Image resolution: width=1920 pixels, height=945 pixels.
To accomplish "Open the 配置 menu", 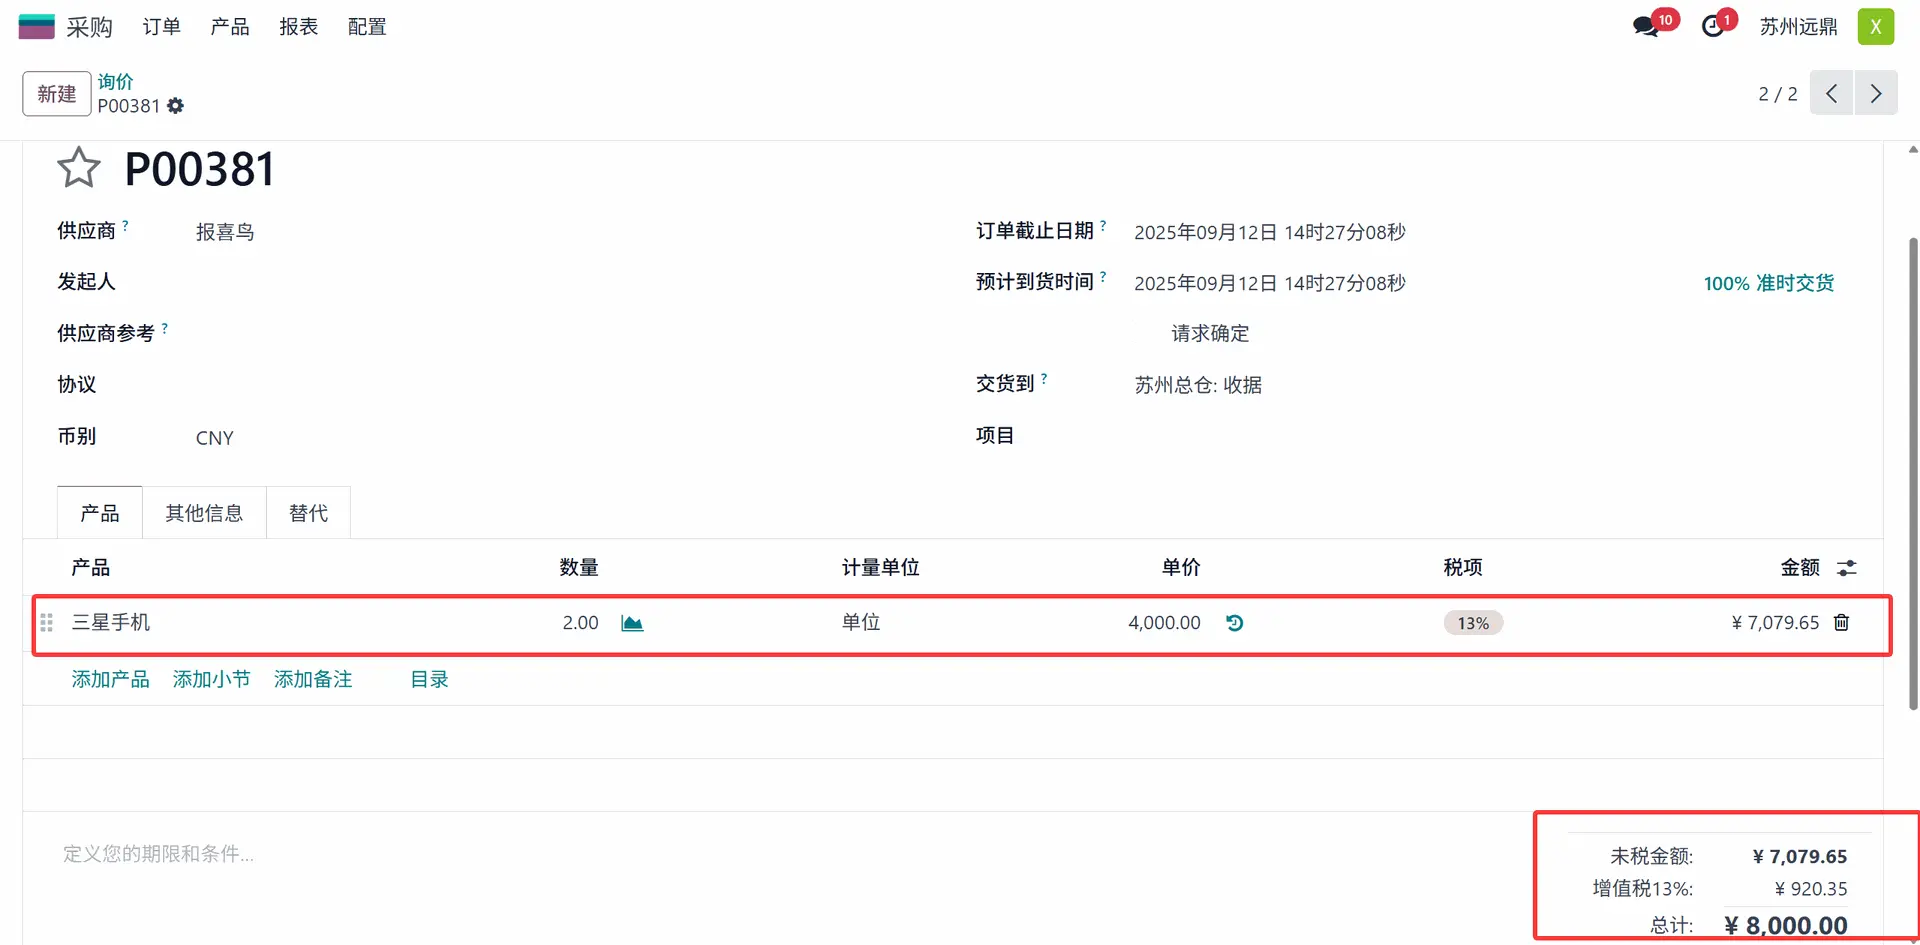I will pyautogui.click(x=367, y=27).
